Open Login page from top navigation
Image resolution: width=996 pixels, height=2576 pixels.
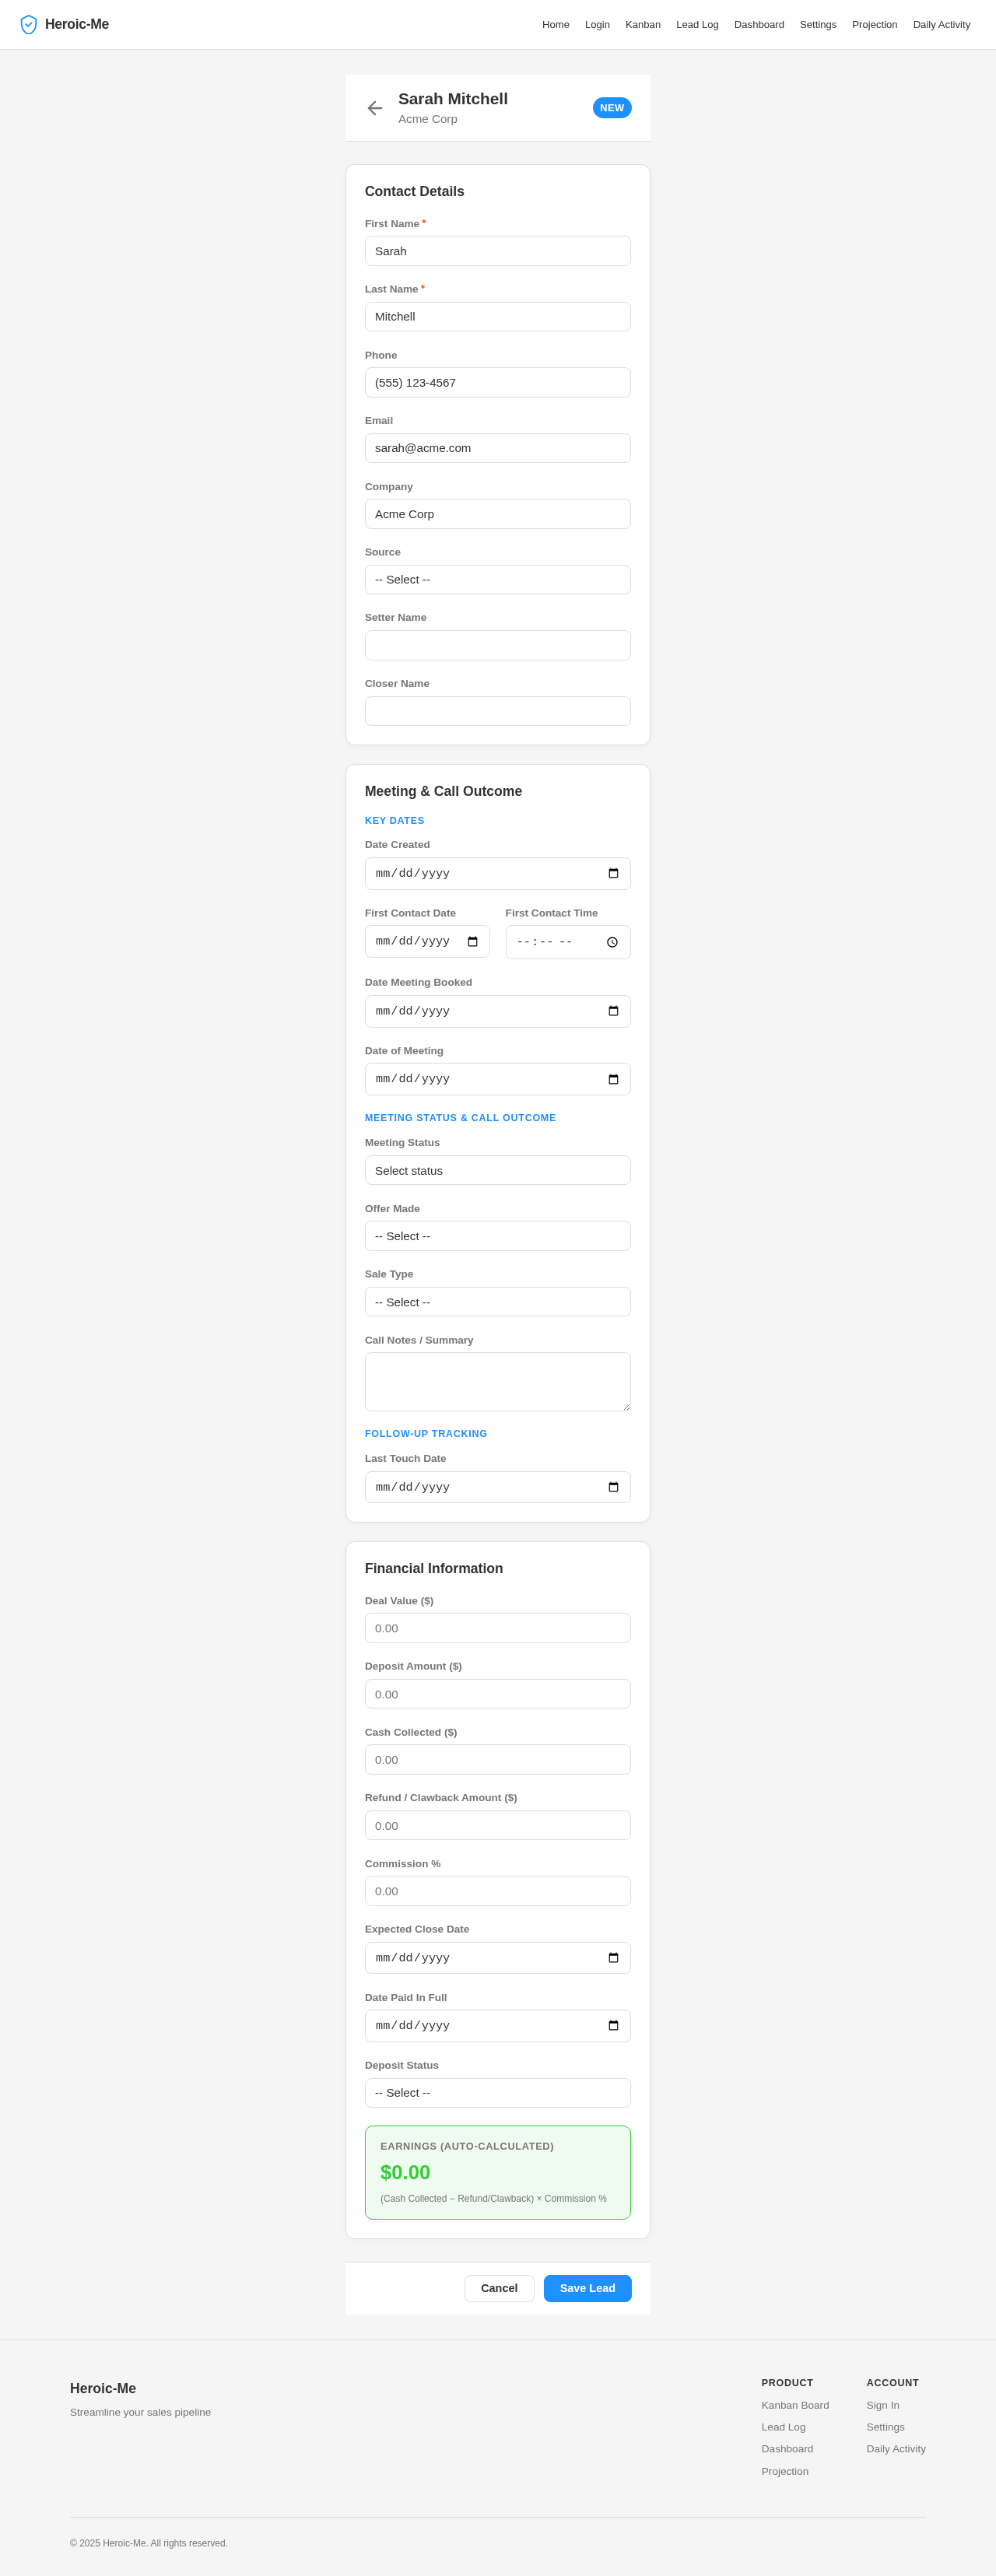pos(597,25)
